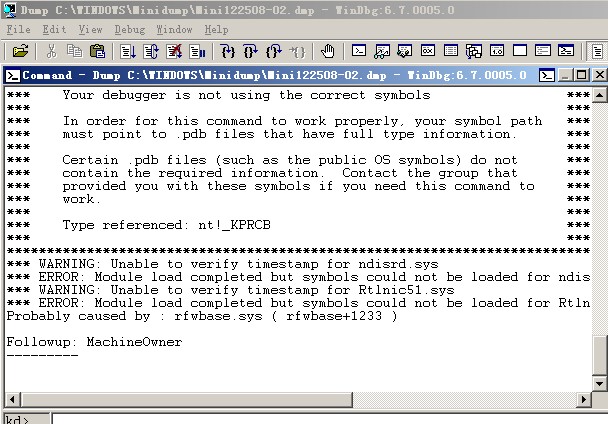This screenshot has width=608, height=424.
Task: Open the Disassembly window icon
Action: coord(497,51)
